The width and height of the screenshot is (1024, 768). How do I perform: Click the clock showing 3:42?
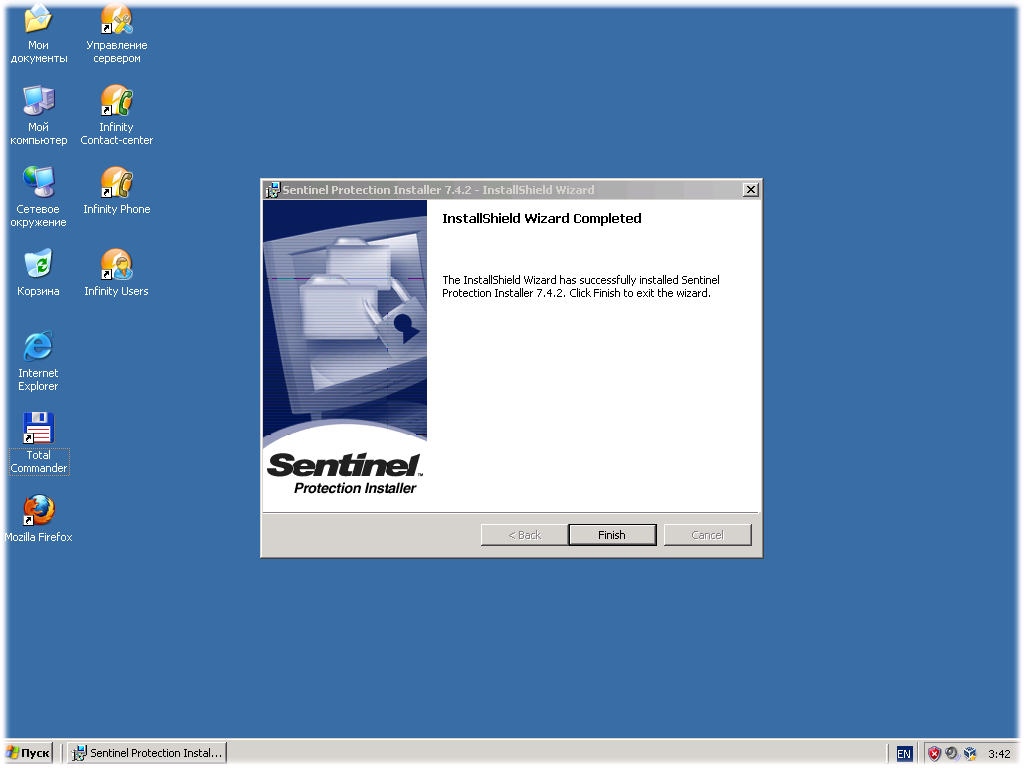pyautogui.click(x=999, y=754)
